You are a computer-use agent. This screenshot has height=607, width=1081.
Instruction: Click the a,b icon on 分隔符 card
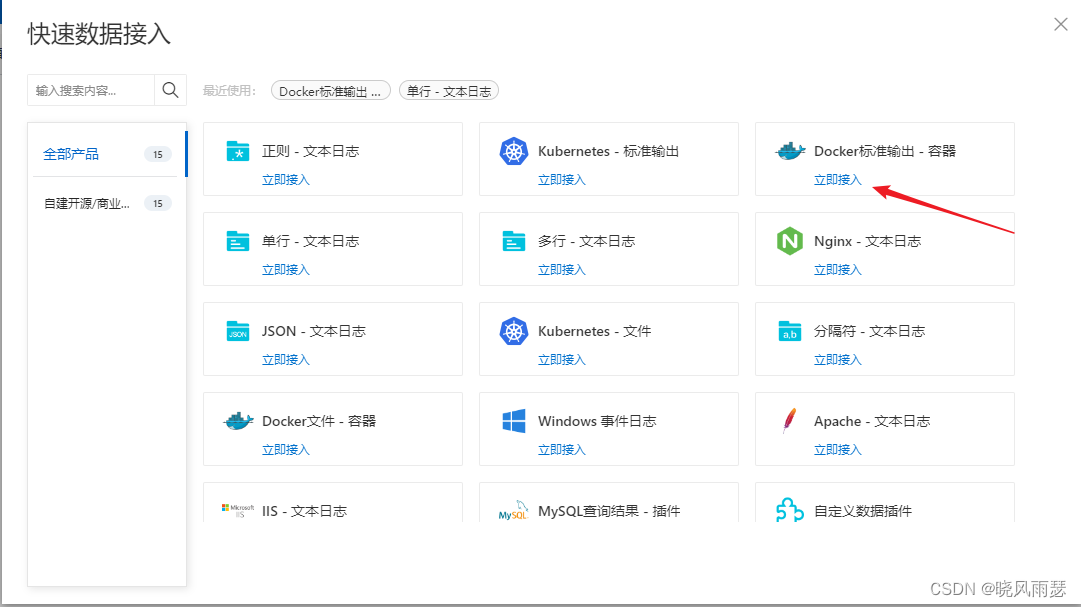[789, 330]
